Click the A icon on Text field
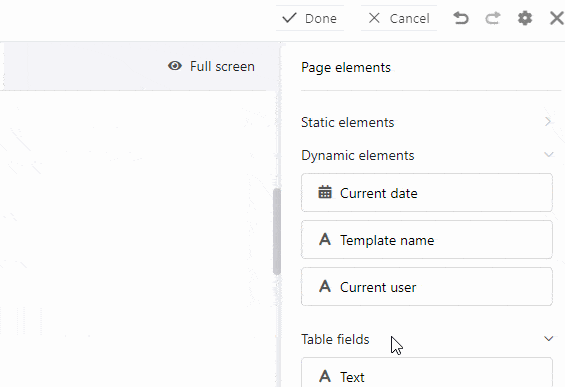The width and height of the screenshot is (565, 387). tap(325, 376)
